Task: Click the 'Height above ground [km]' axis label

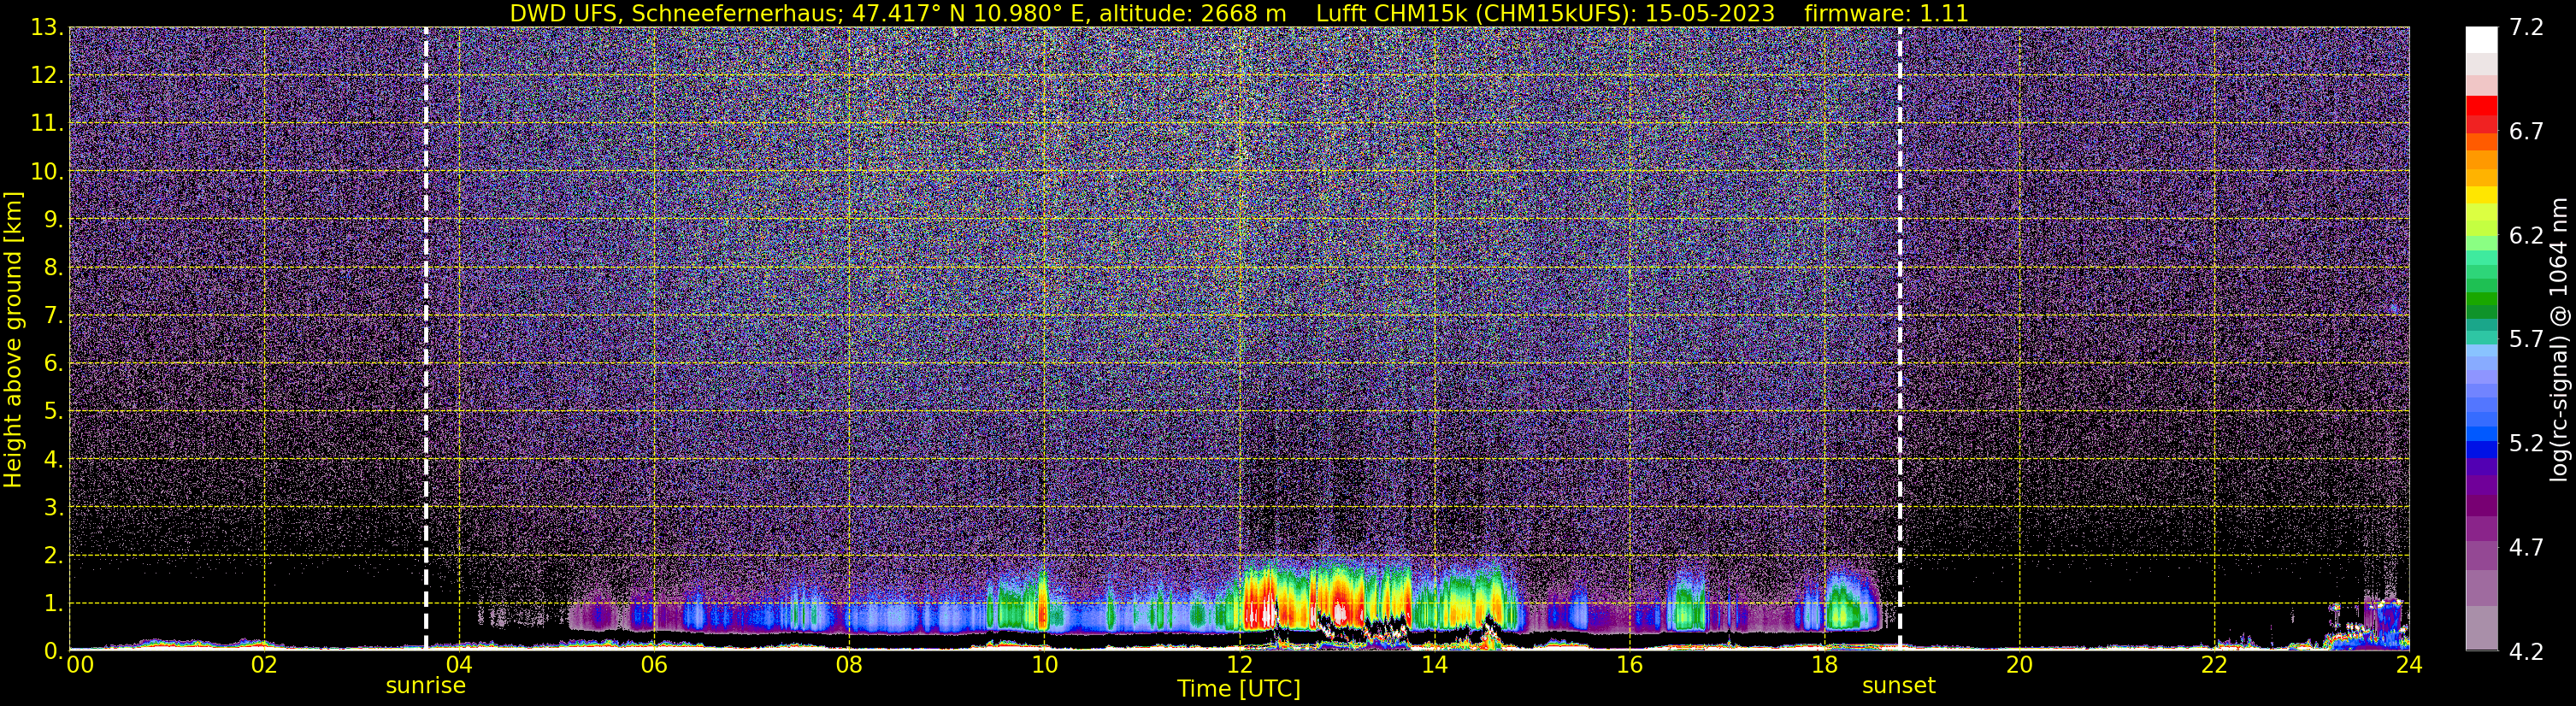Action: coord(13,339)
